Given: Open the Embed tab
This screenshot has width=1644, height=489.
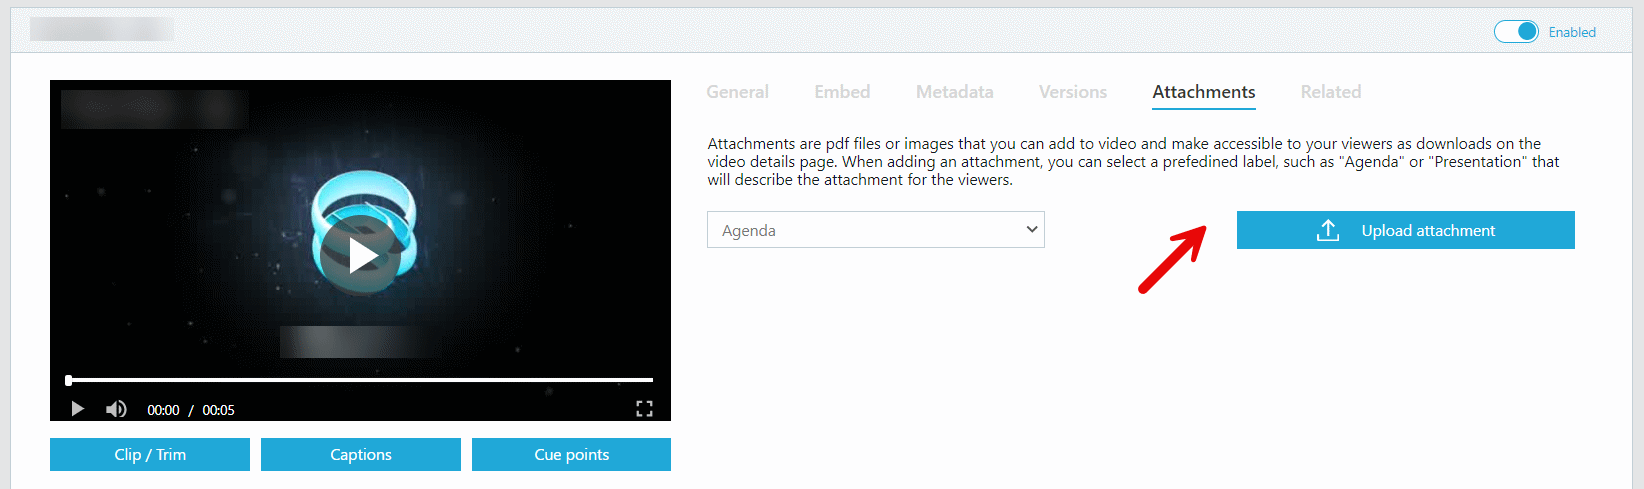Looking at the screenshot, I should tap(842, 92).
